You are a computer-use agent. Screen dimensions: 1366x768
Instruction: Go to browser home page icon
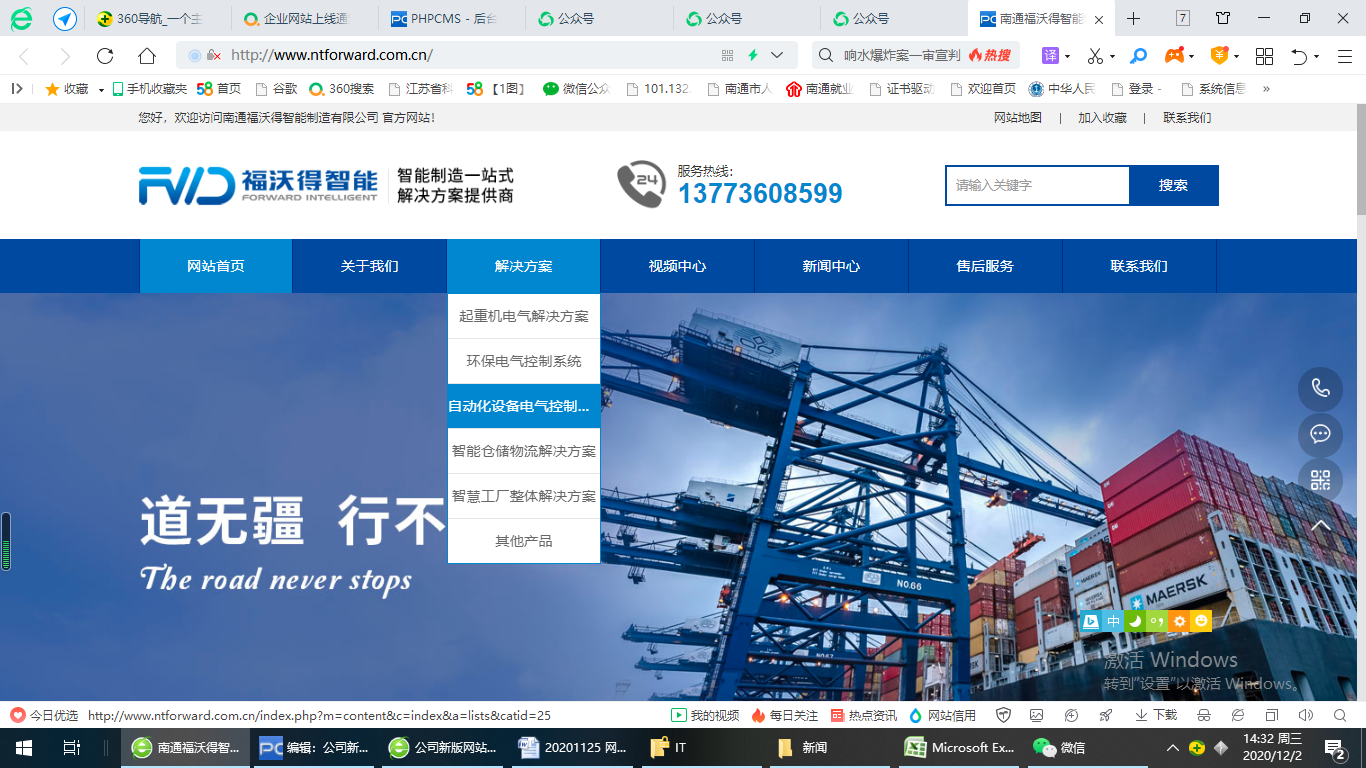[147, 56]
